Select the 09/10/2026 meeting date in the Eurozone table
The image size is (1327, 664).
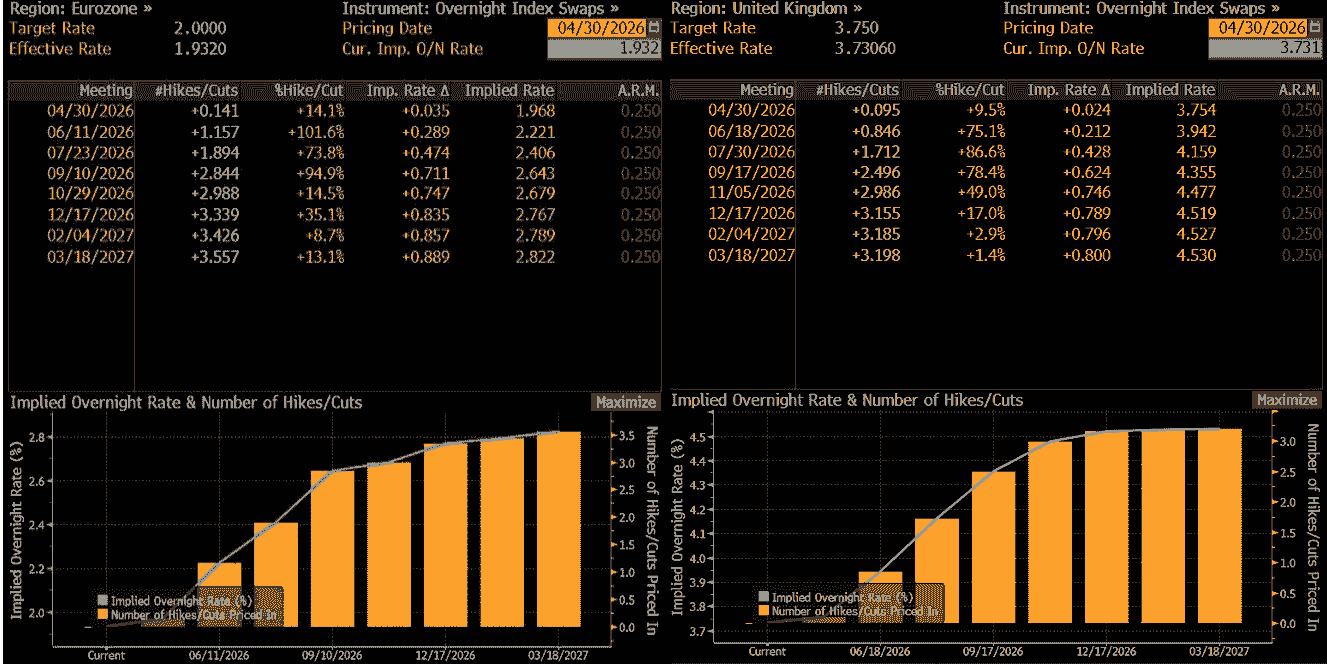(x=90, y=173)
